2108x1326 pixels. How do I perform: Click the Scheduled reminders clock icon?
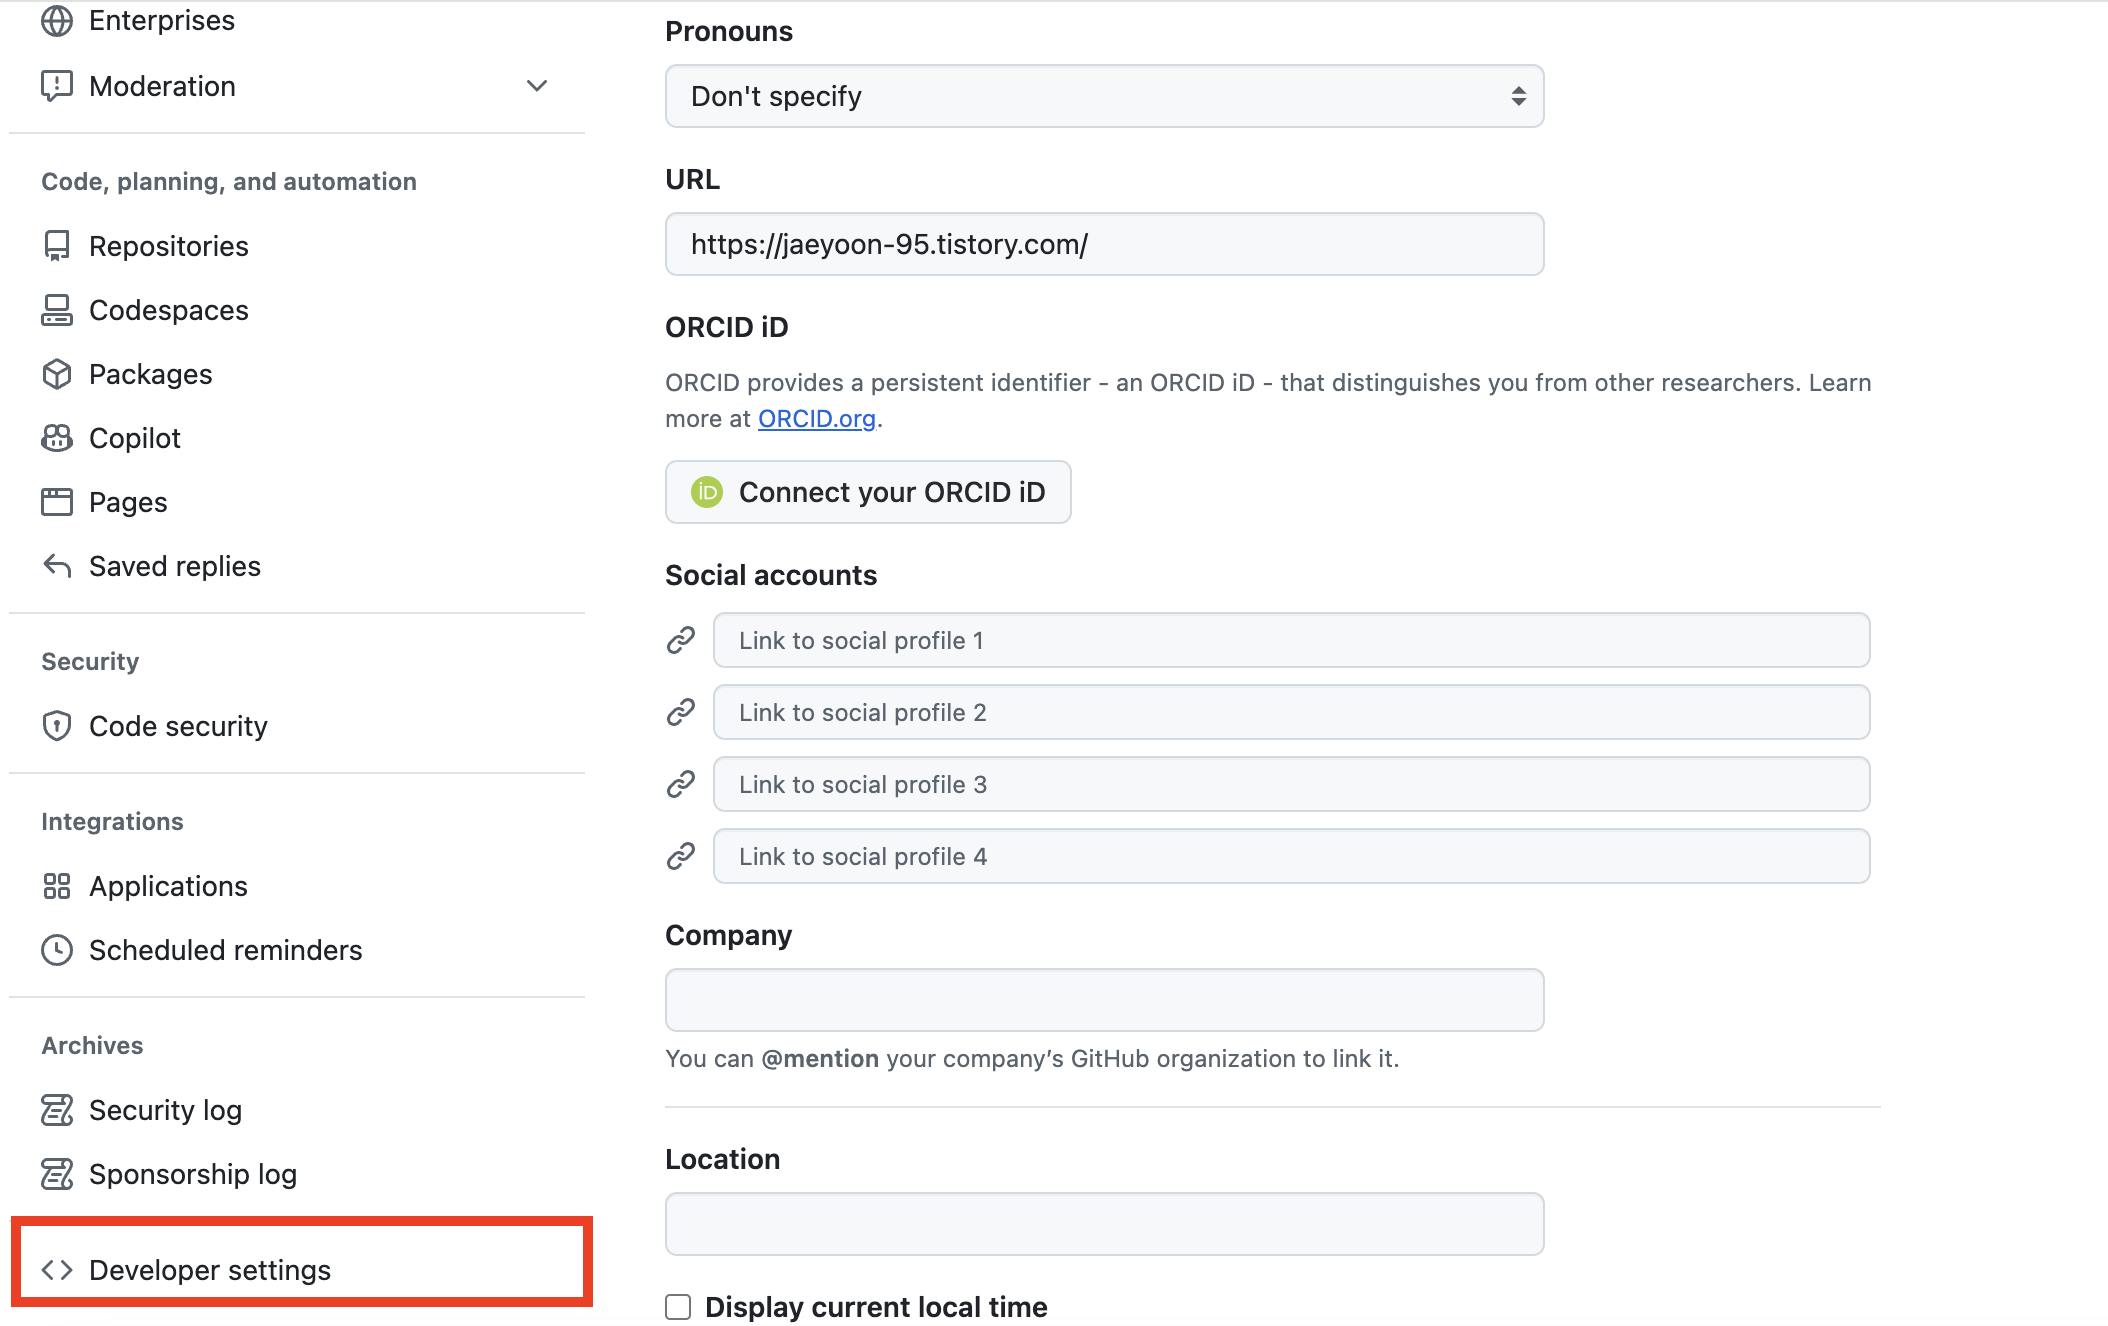(x=57, y=950)
